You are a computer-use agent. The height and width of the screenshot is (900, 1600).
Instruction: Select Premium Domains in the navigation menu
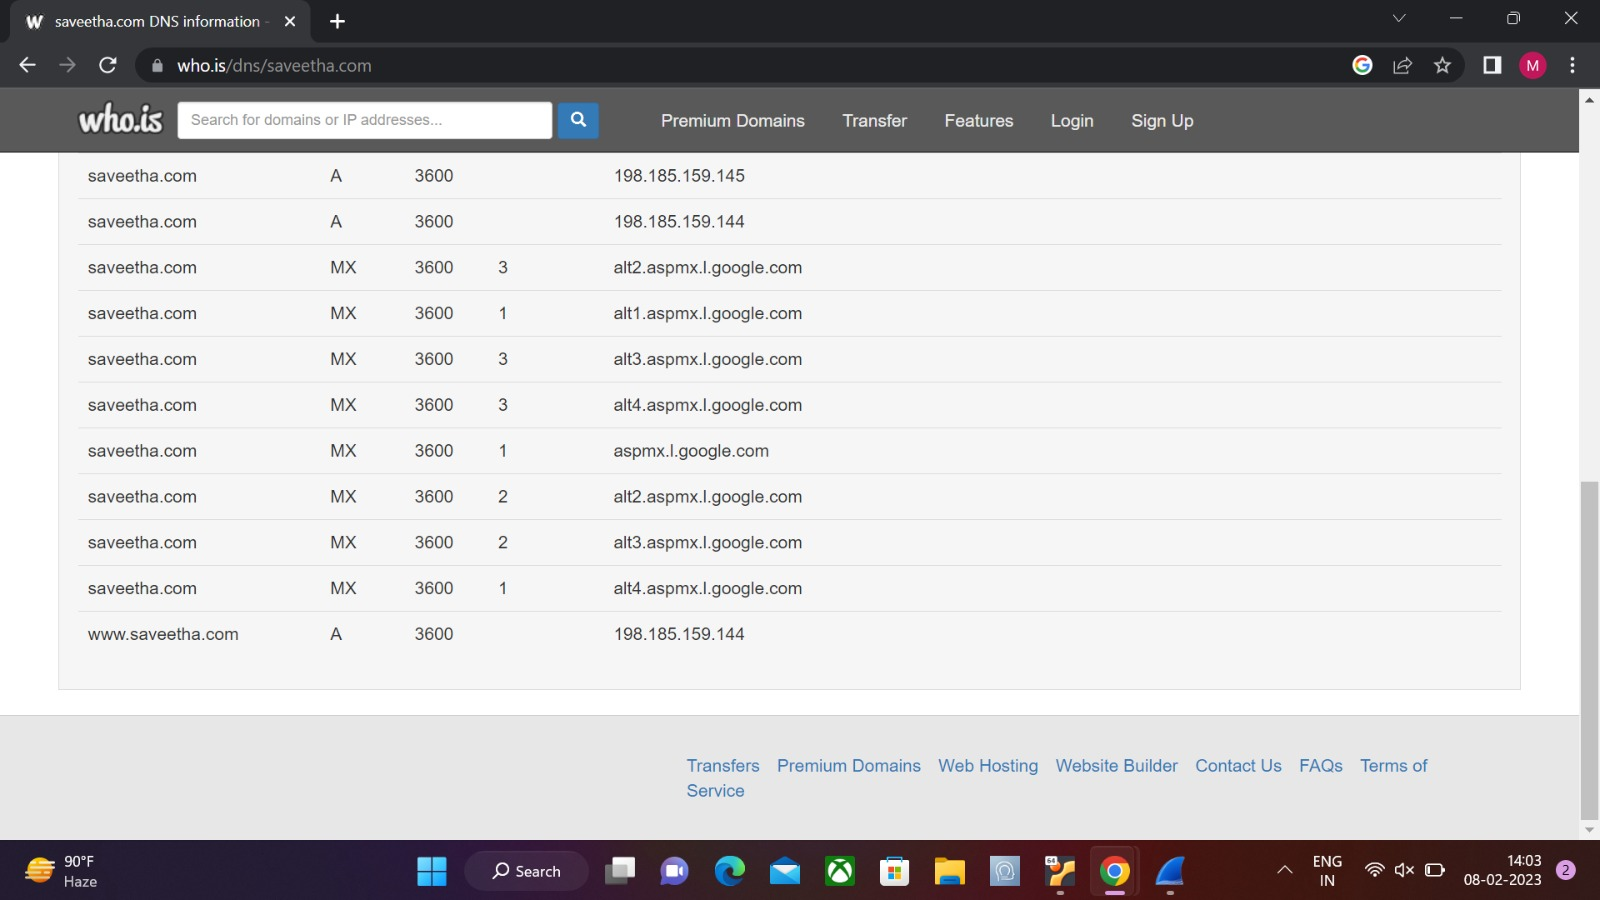(732, 120)
